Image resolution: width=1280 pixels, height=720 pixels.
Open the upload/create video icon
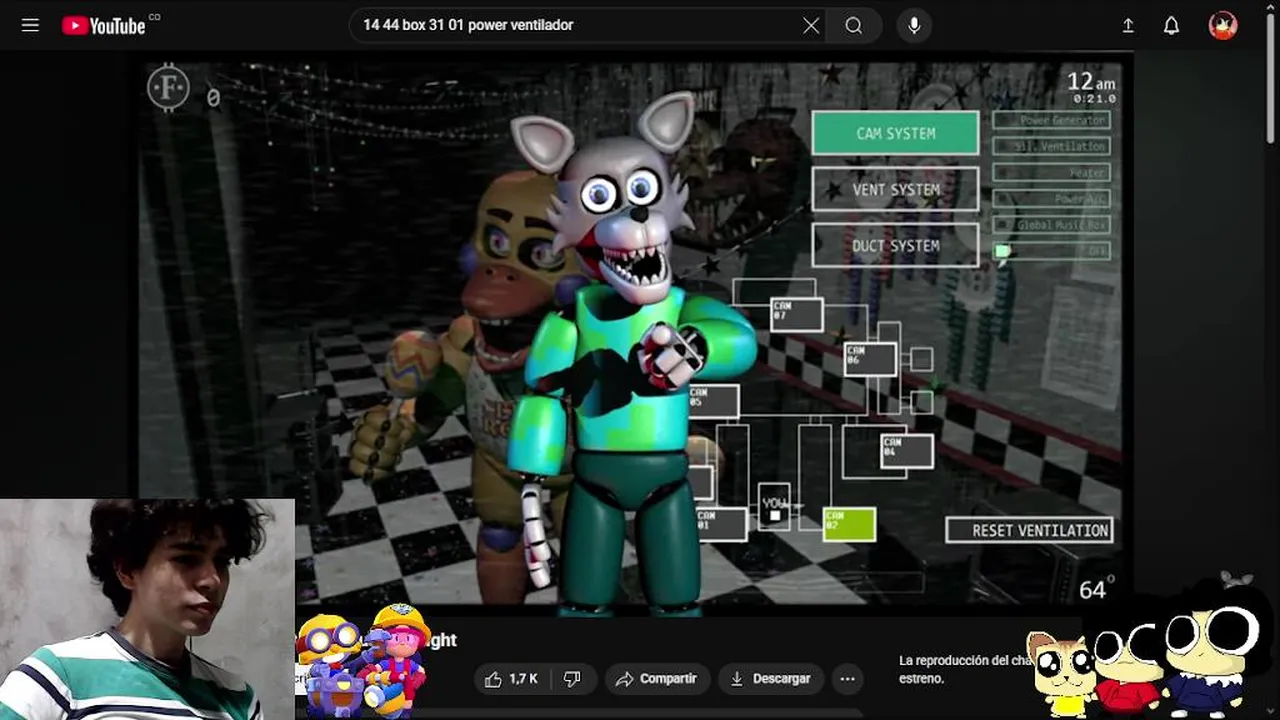[1128, 26]
